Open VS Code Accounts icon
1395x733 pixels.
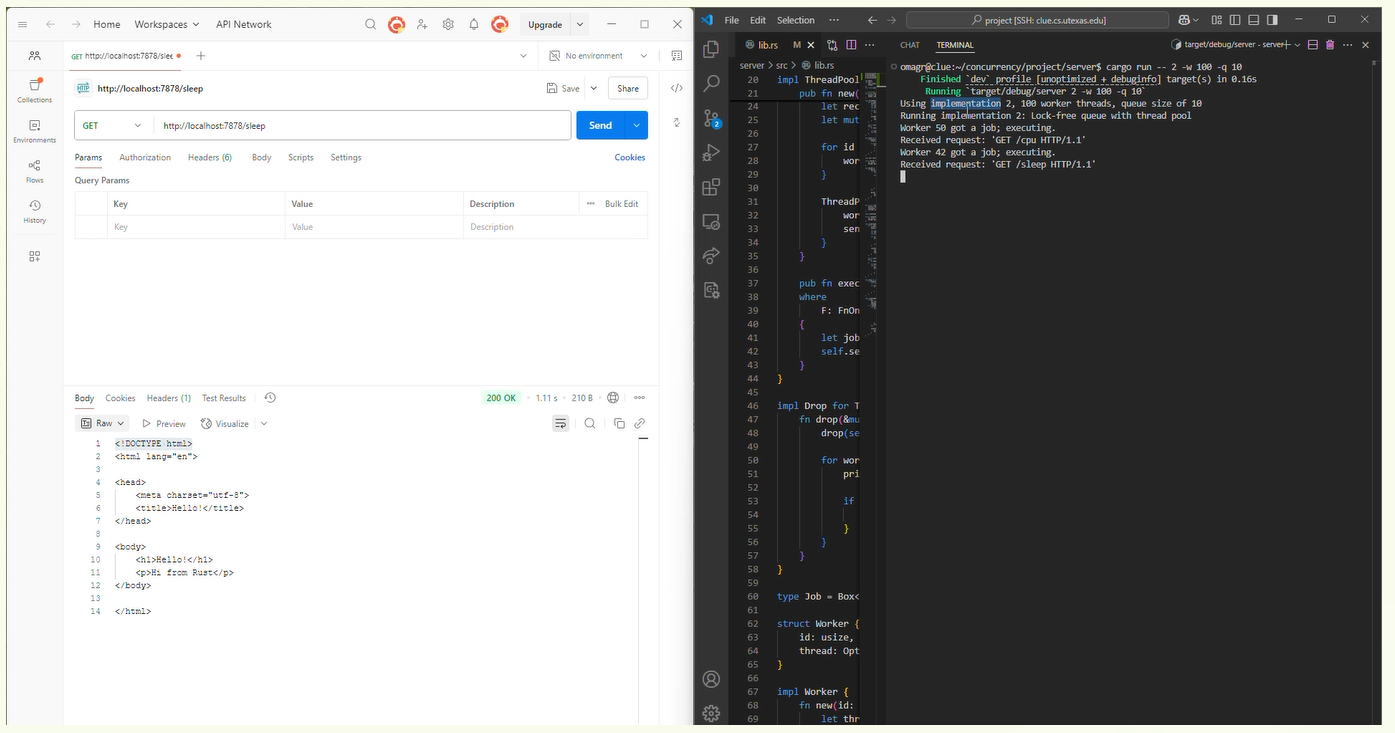[711, 679]
